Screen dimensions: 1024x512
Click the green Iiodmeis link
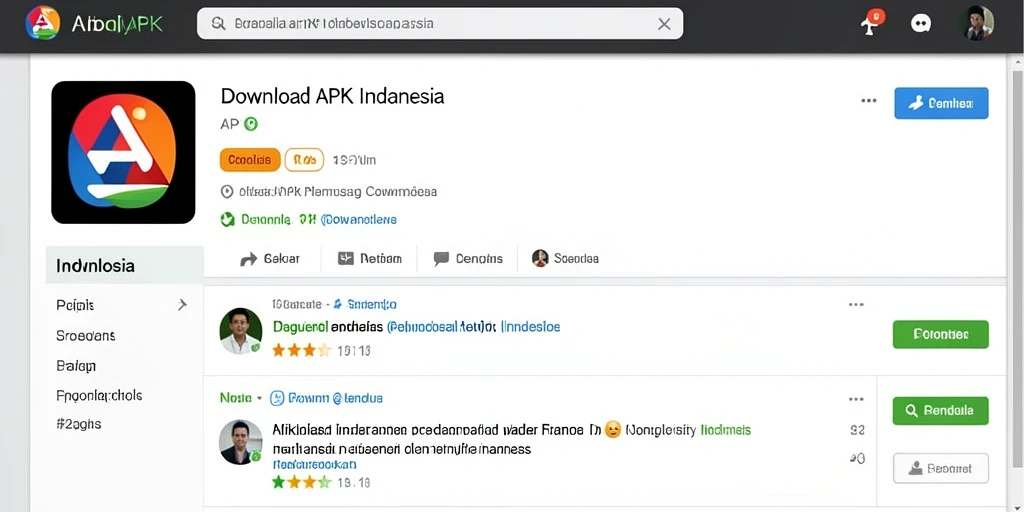pyautogui.click(x=726, y=430)
